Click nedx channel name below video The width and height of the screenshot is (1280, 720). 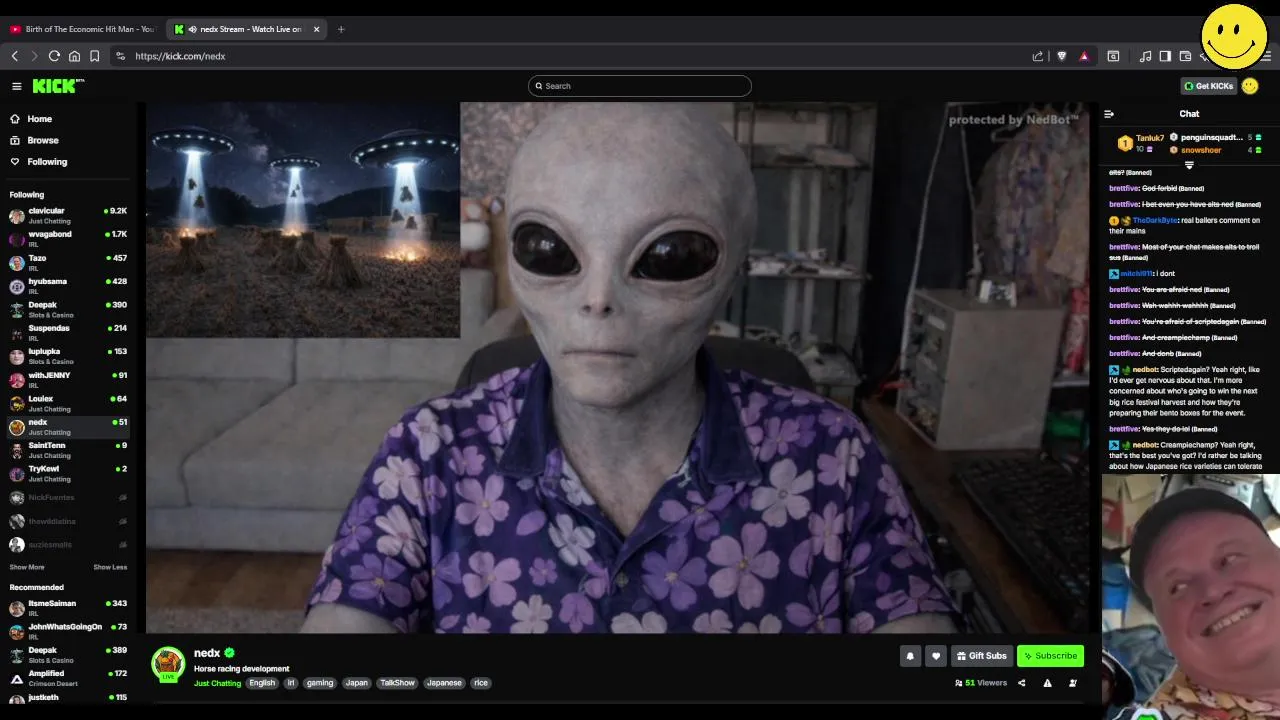tap(207, 653)
